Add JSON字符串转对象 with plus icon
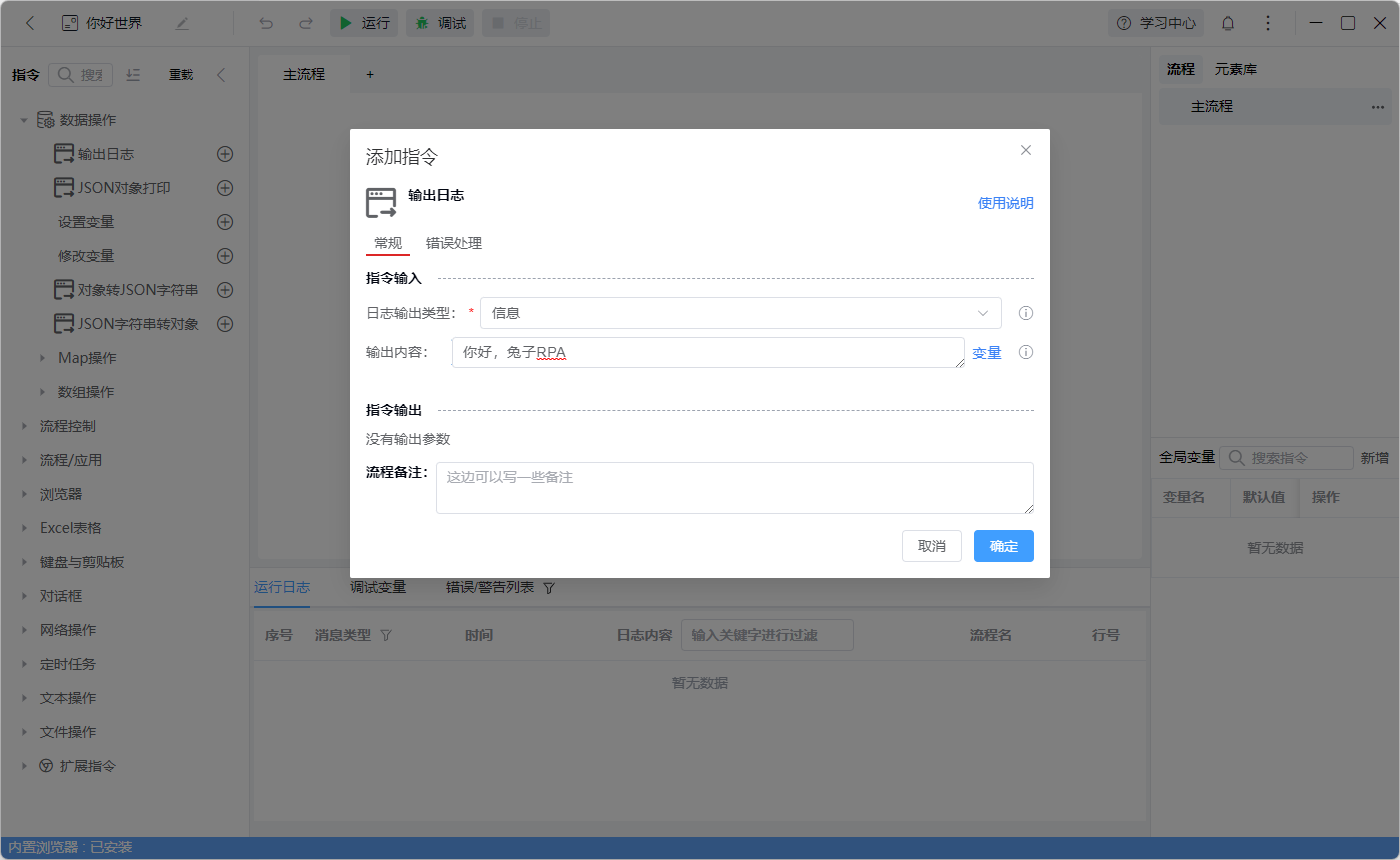This screenshot has width=1400, height=860. tap(225, 324)
